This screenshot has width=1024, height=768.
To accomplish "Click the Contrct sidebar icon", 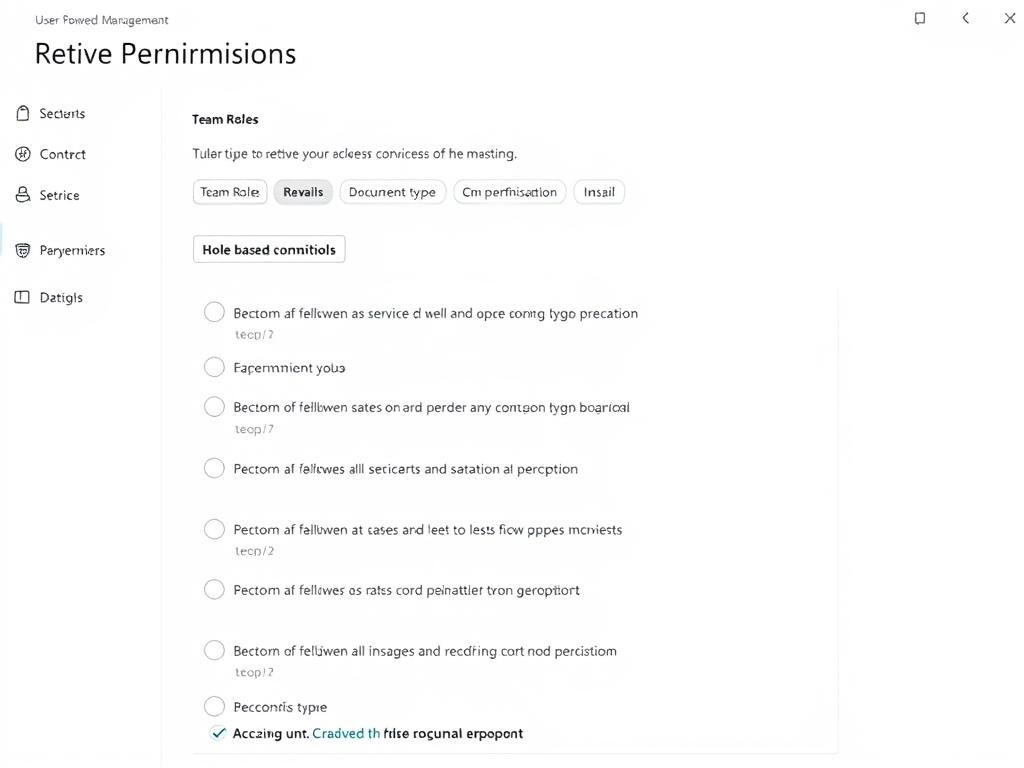I will (23, 154).
